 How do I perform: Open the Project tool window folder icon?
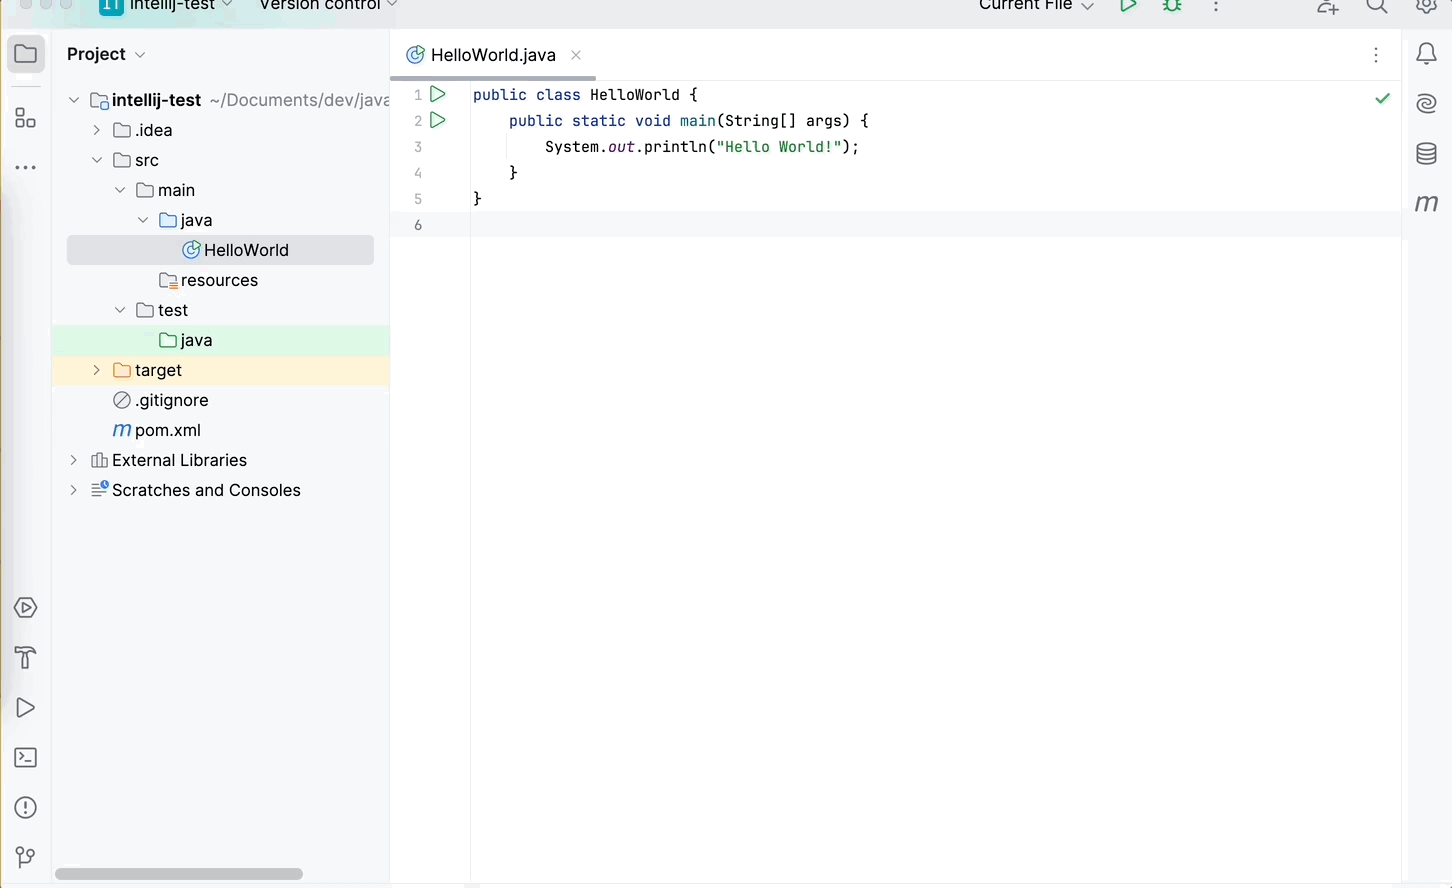tap(26, 54)
